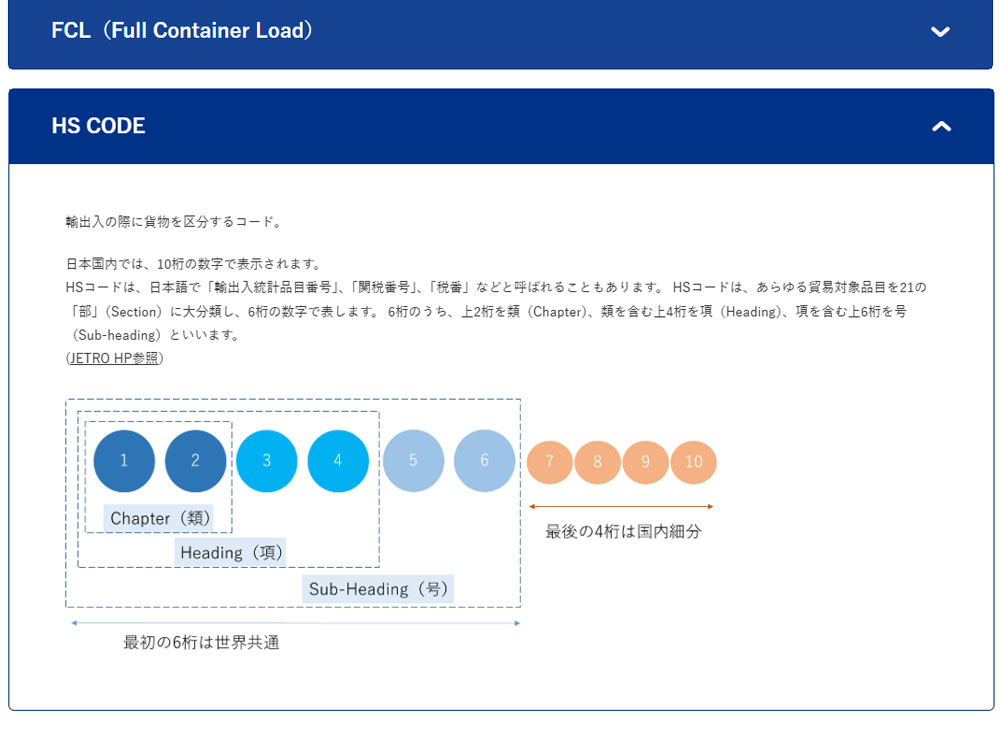Click the light blue circle numbered 6
The height and width of the screenshot is (750, 1000).
point(485,460)
